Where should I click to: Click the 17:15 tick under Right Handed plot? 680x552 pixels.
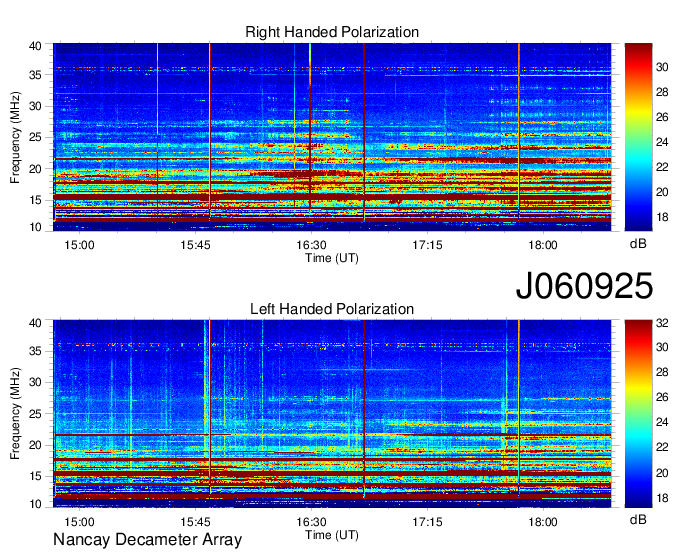(427, 245)
